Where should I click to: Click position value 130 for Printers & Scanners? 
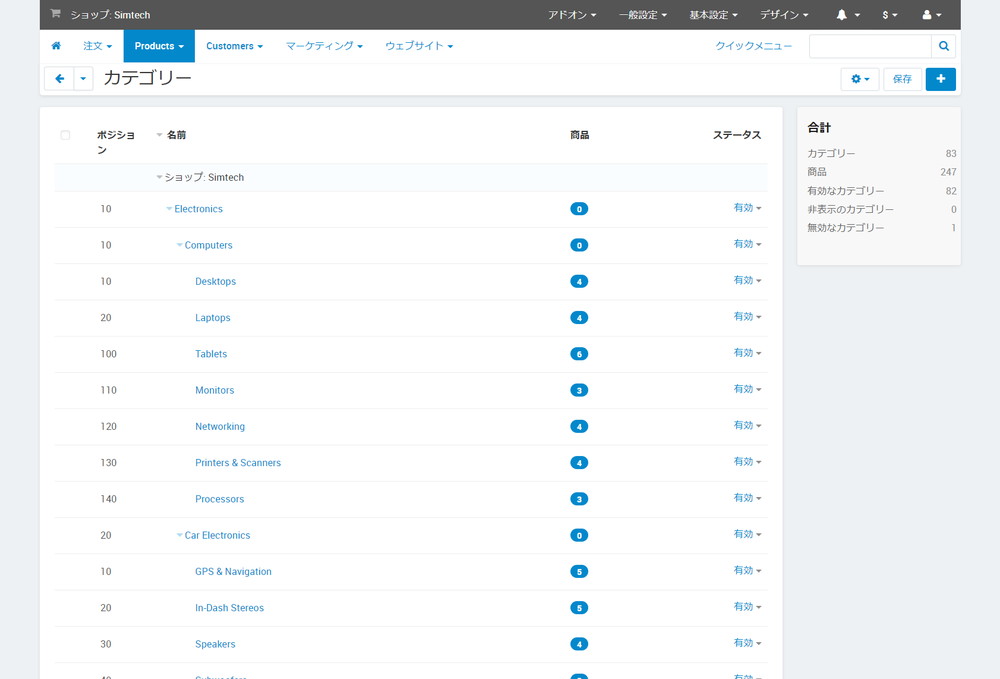click(x=108, y=463)
